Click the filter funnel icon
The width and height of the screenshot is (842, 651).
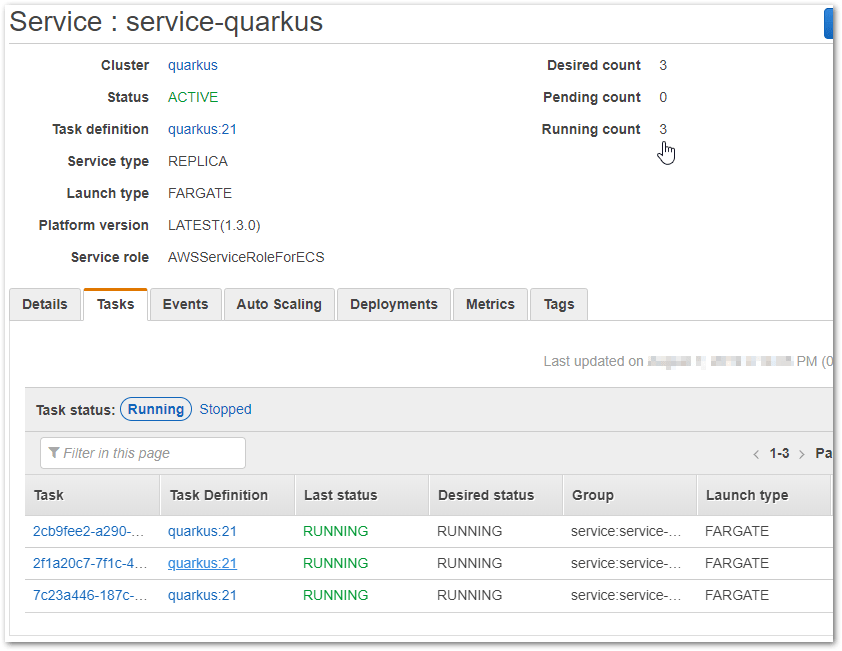tap(54, 453)
